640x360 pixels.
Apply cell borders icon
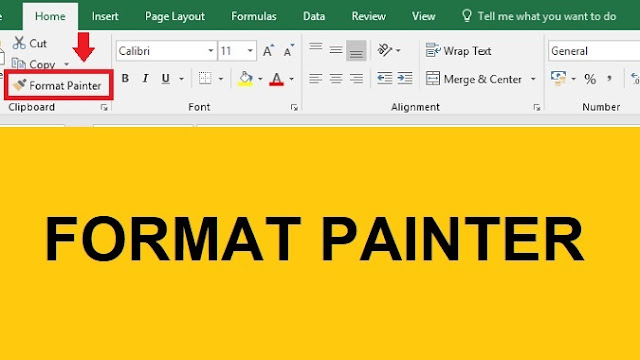(x=205, y=78)
